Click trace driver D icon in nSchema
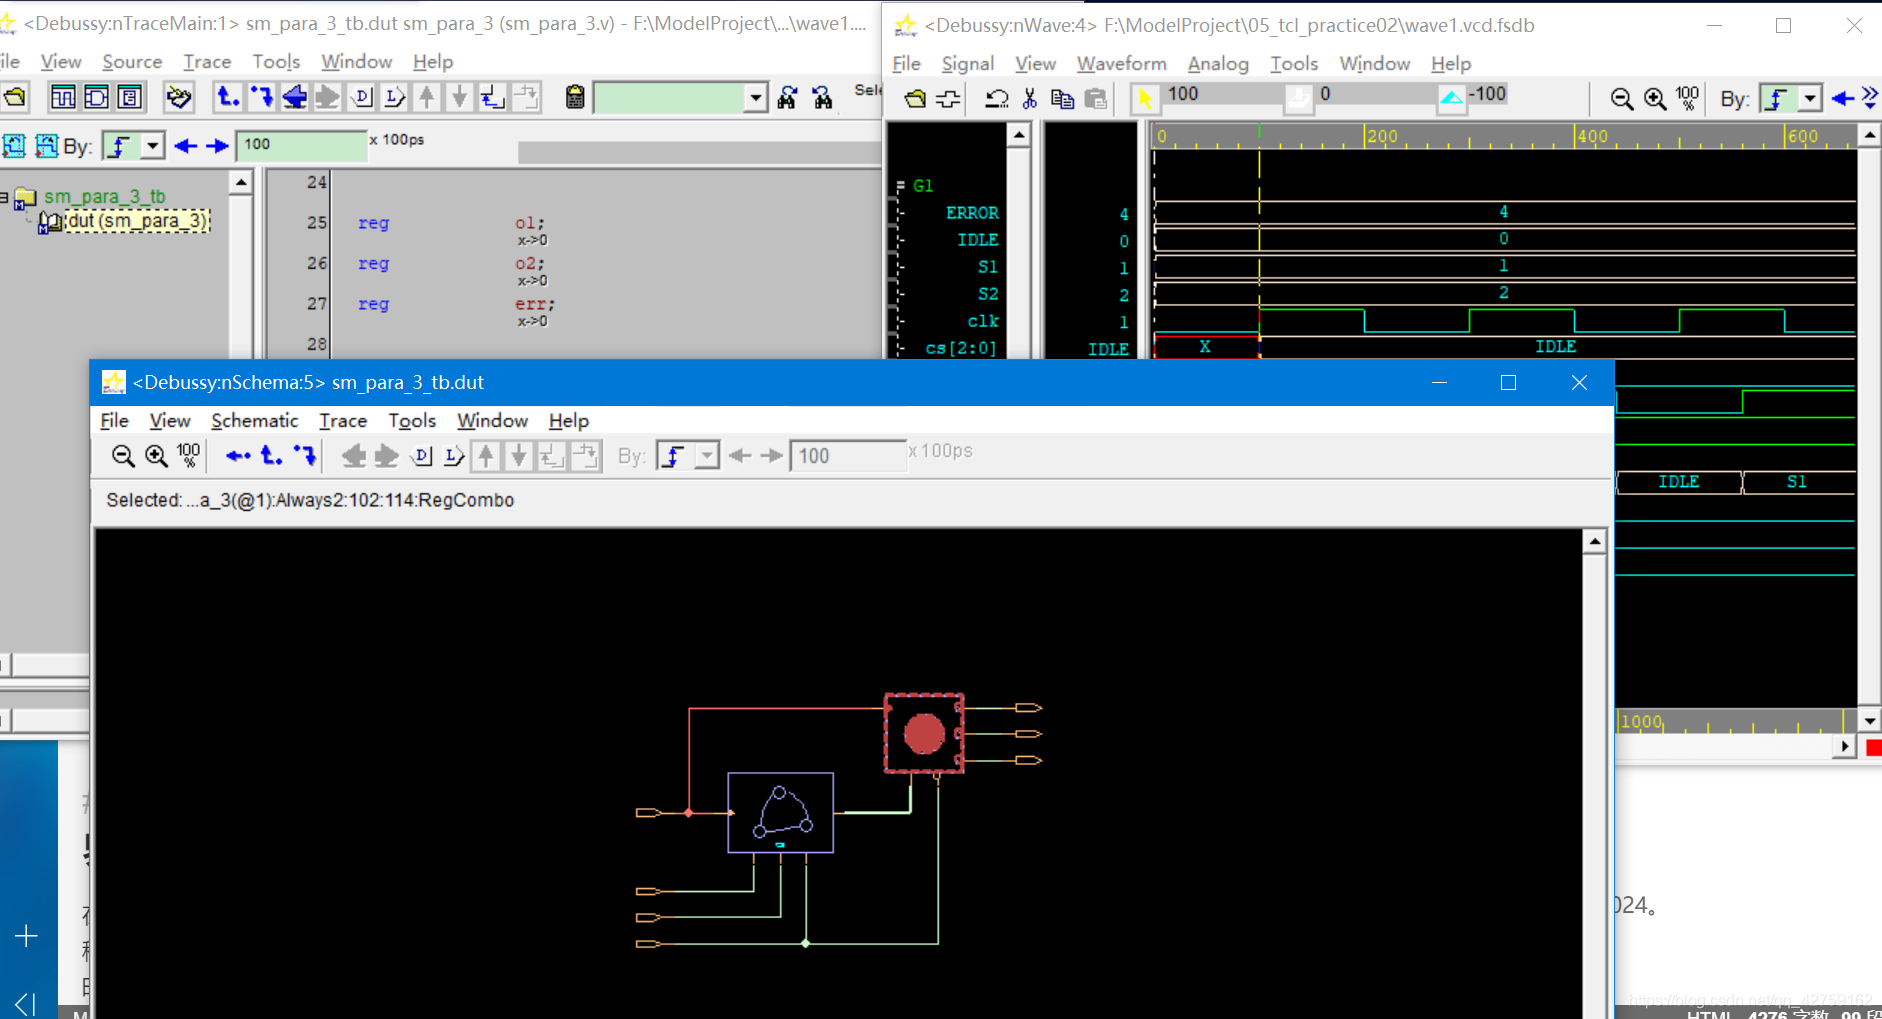The image size is (1882, 1019). point(421,456)
